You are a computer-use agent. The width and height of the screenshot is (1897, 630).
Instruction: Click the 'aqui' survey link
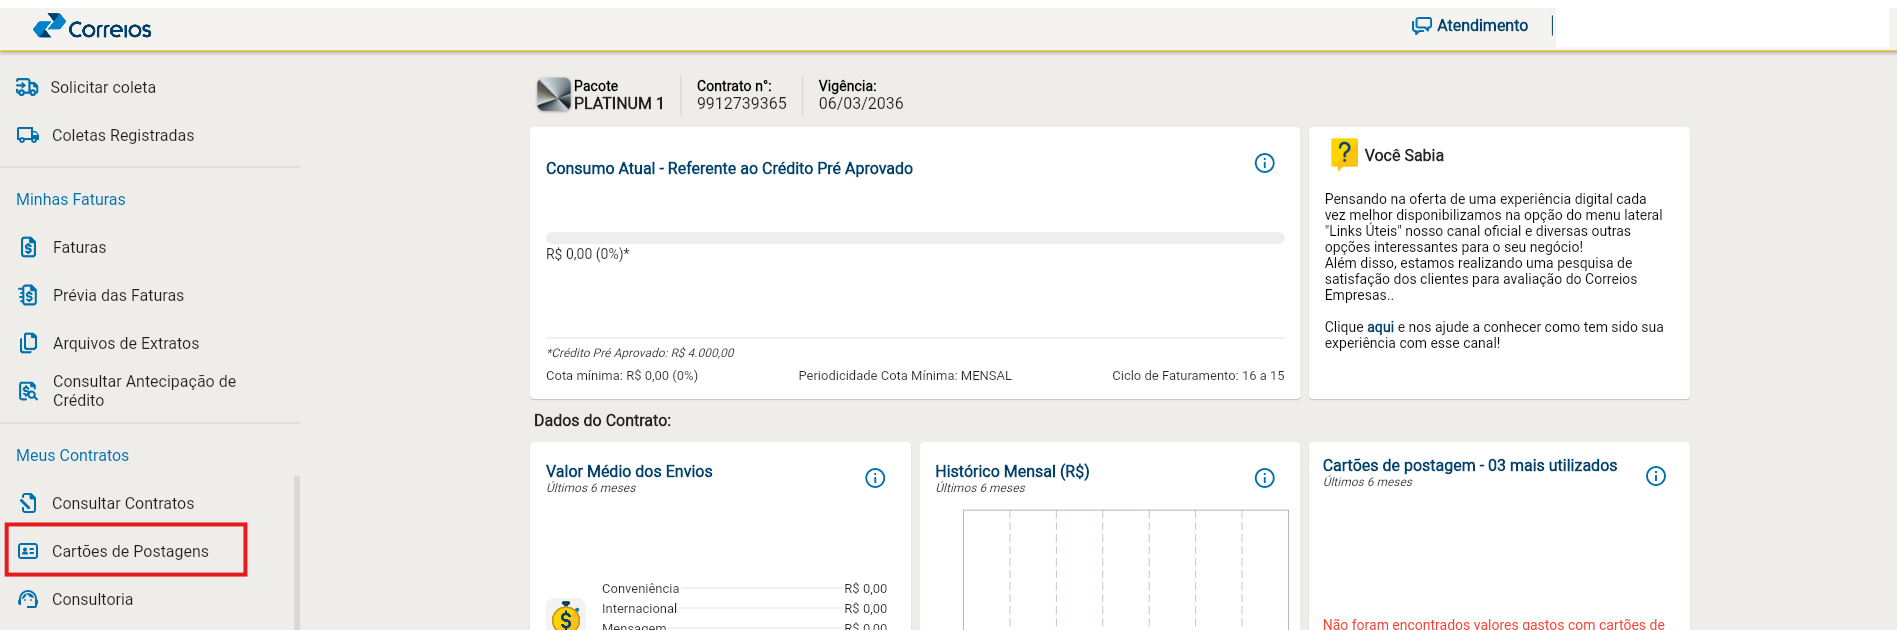coord(1380,327)
